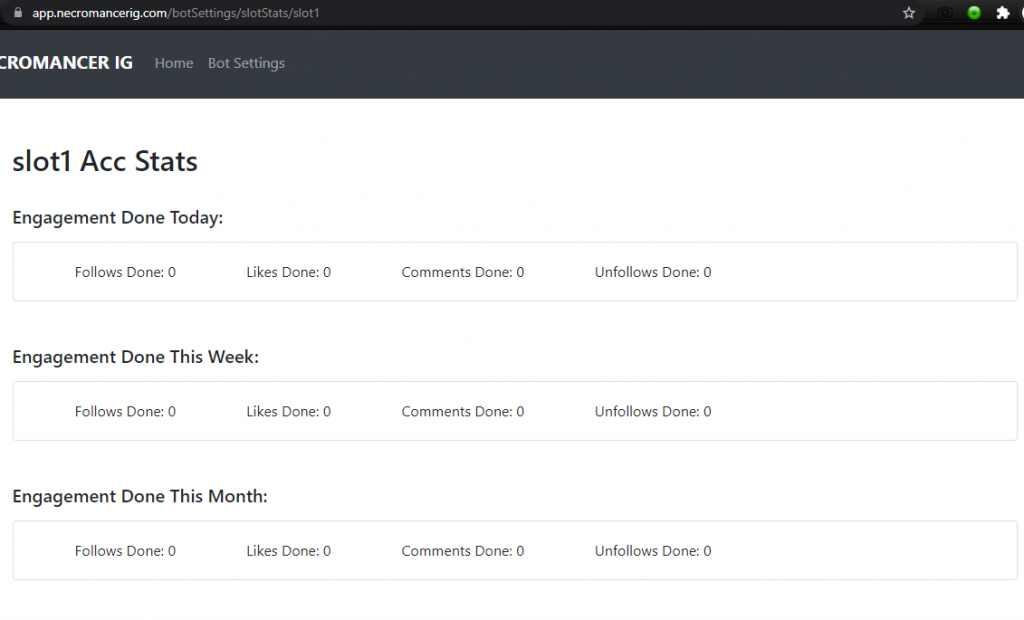Click the bookmark star icon
Image resolution: width=1024 pixels, height=620 pixels.
[908, 13]
